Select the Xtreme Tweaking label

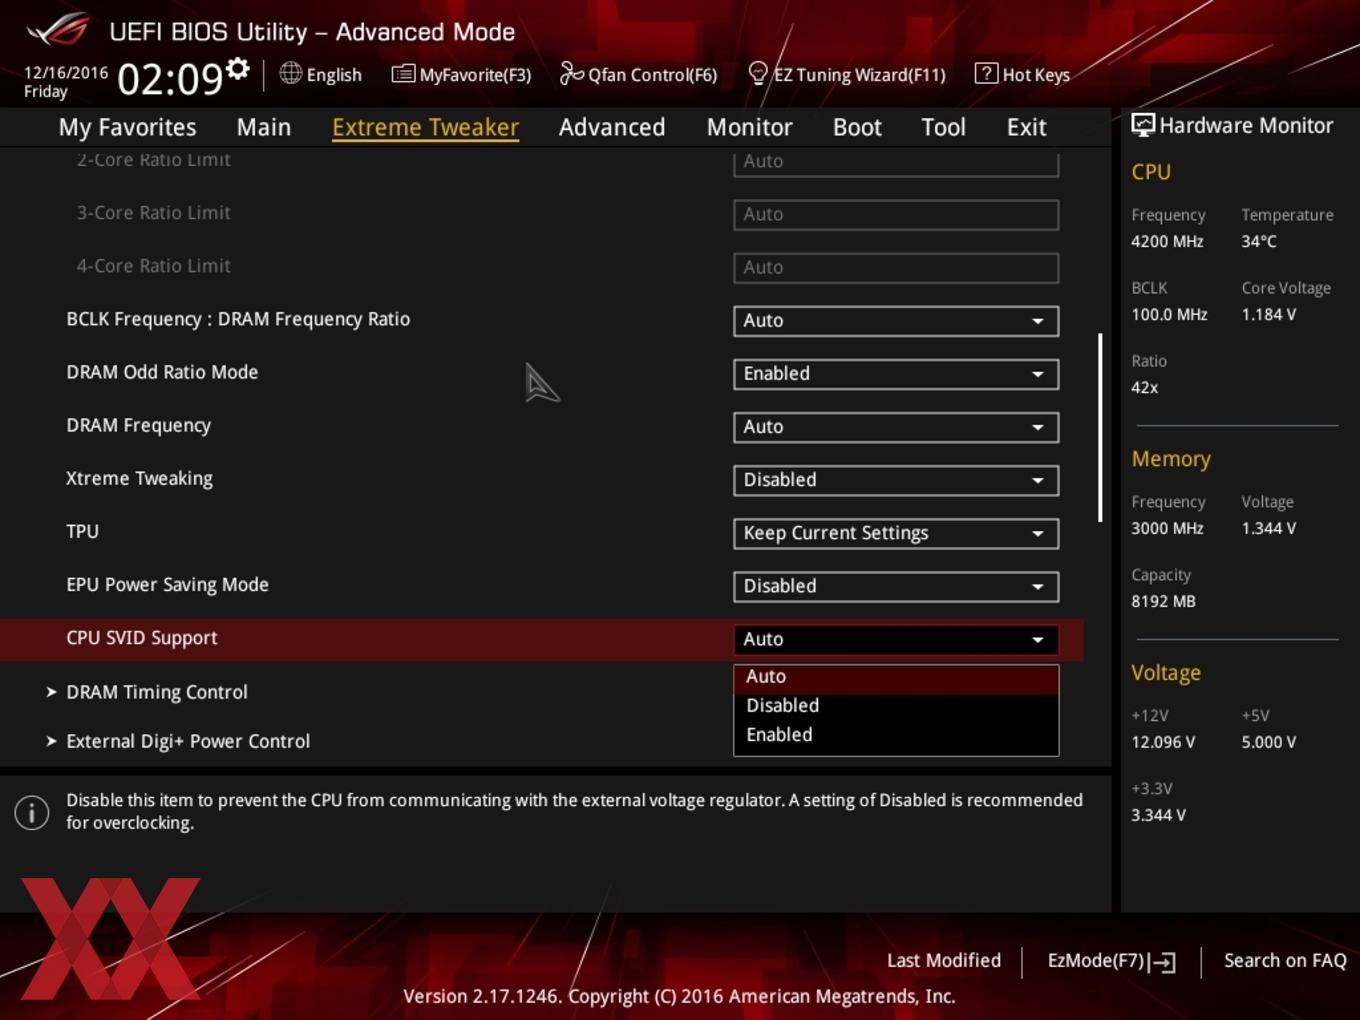pyautogui.click(x=139, y=479)
